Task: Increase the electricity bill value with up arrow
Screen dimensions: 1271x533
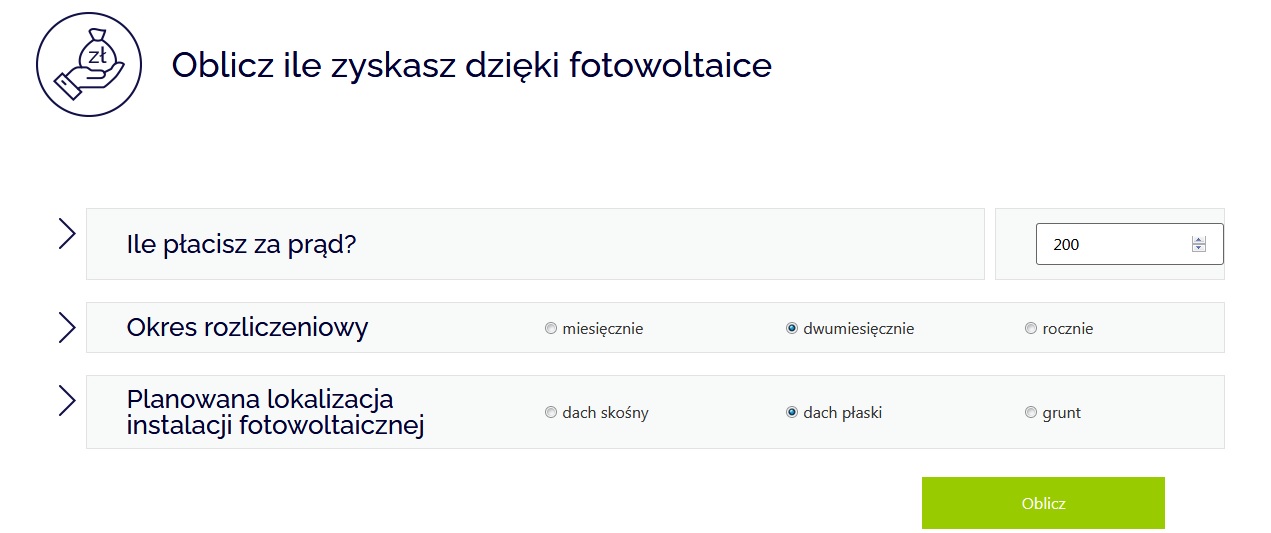Action: [x=1199, y=240]
